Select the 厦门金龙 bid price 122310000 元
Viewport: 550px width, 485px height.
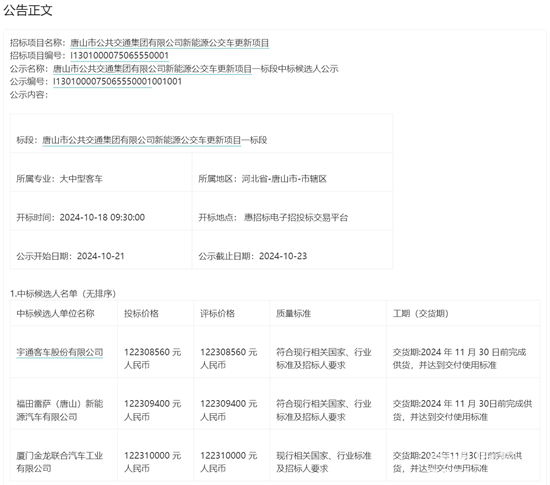pos(155,456)
